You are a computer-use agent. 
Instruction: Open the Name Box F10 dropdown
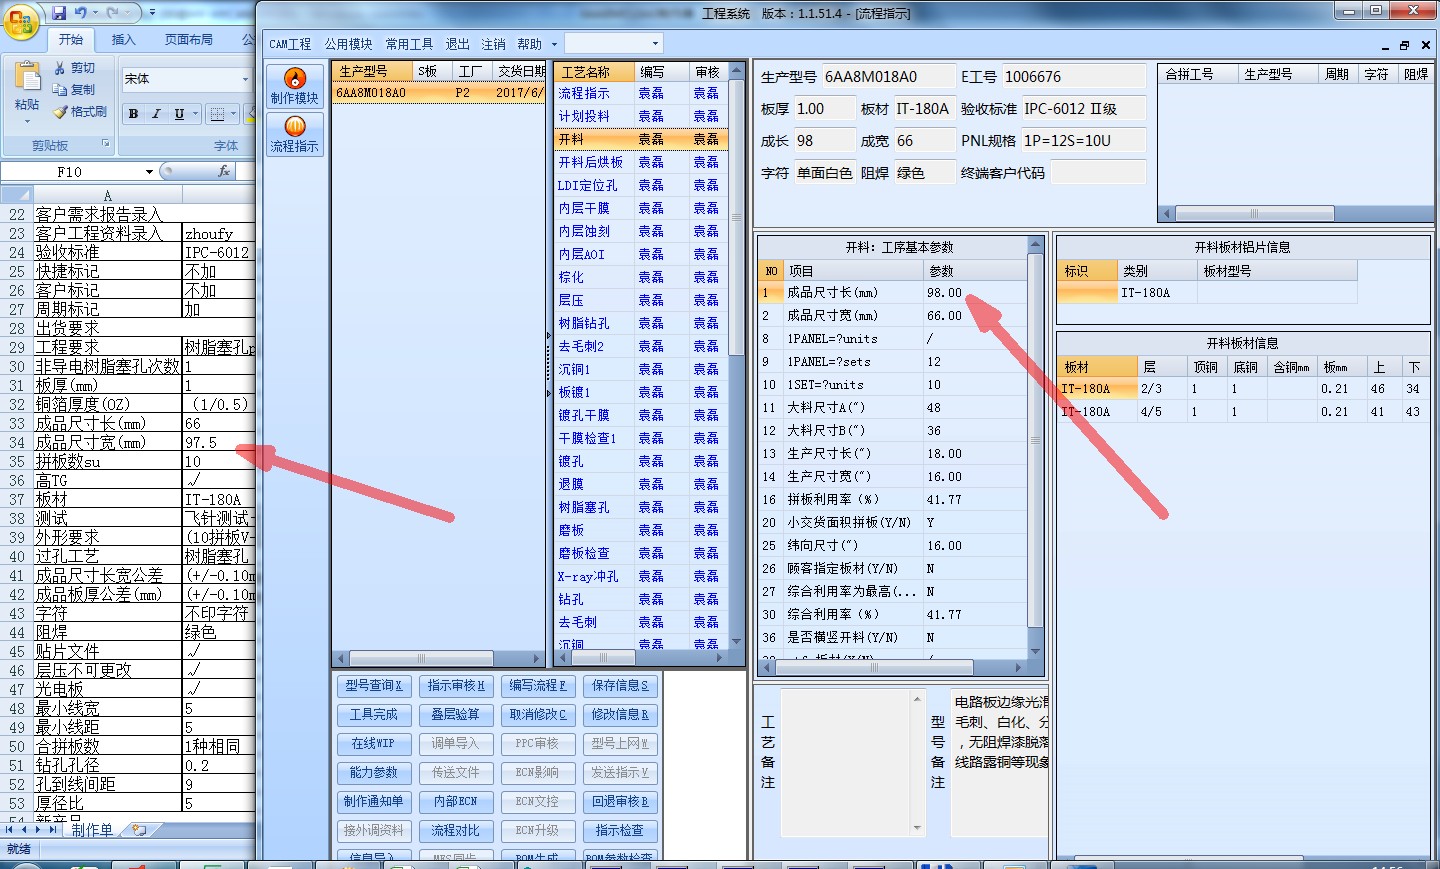pyautogui.click(x=149, y=172)
